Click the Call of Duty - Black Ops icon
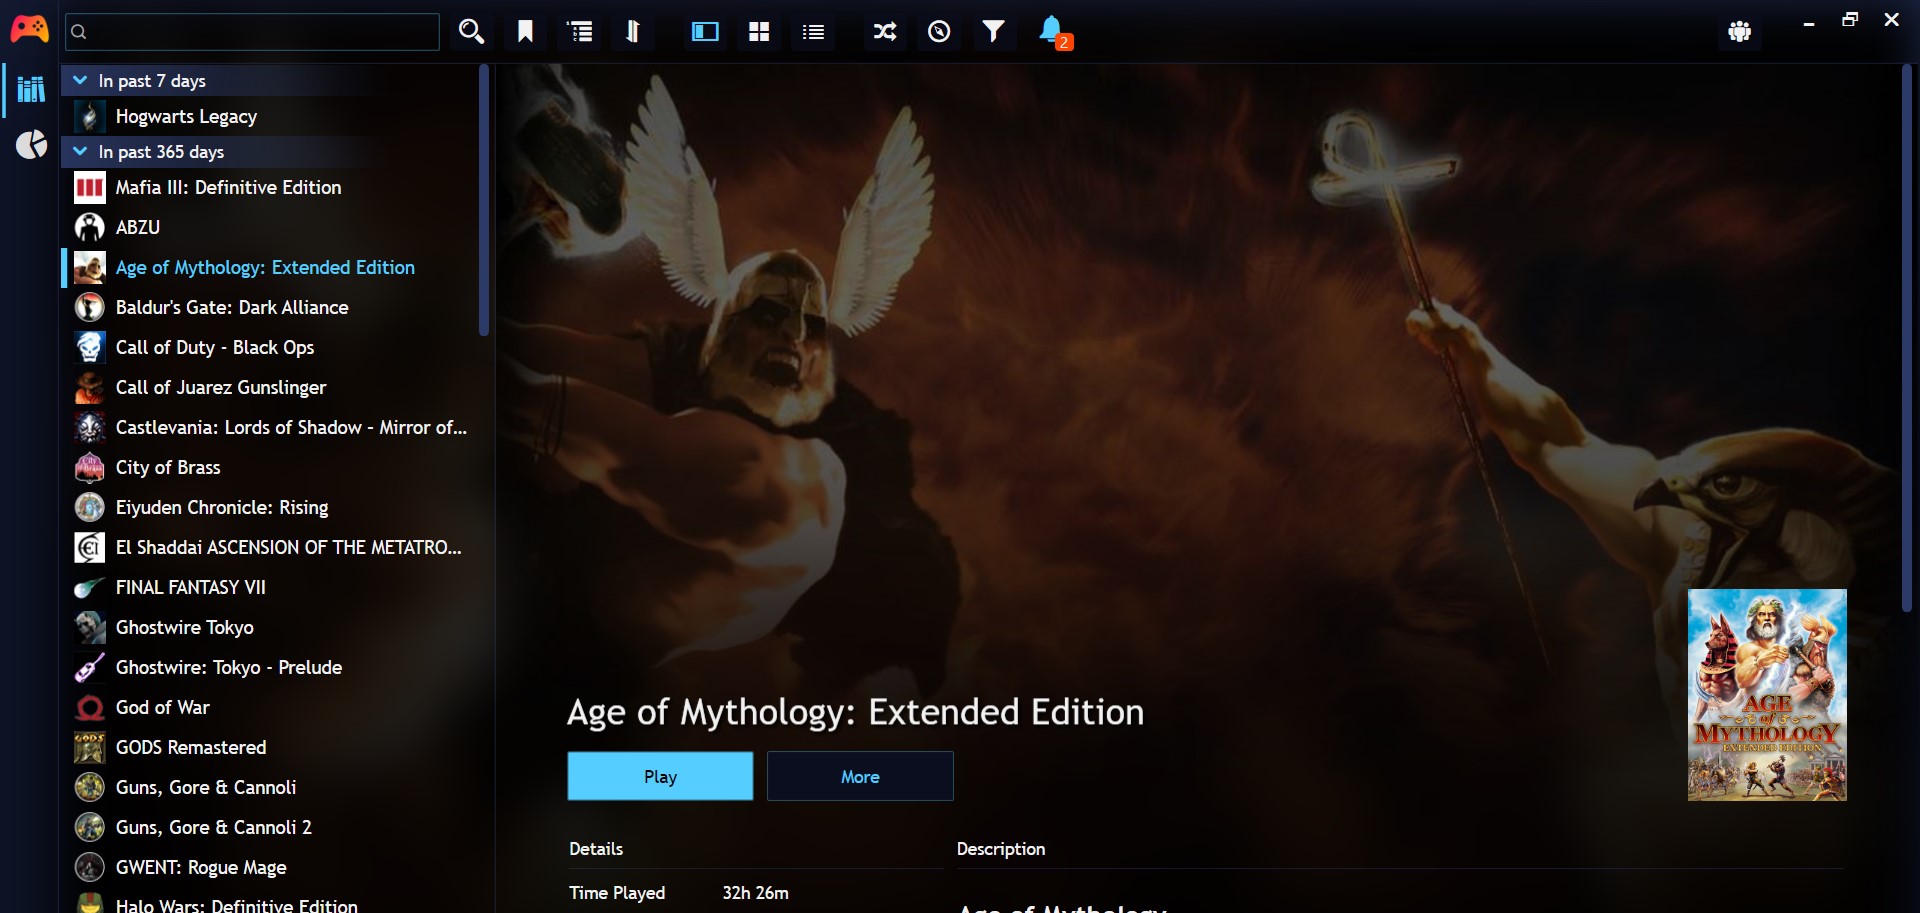Viewport: 1920px width, 913px height. 90,347
